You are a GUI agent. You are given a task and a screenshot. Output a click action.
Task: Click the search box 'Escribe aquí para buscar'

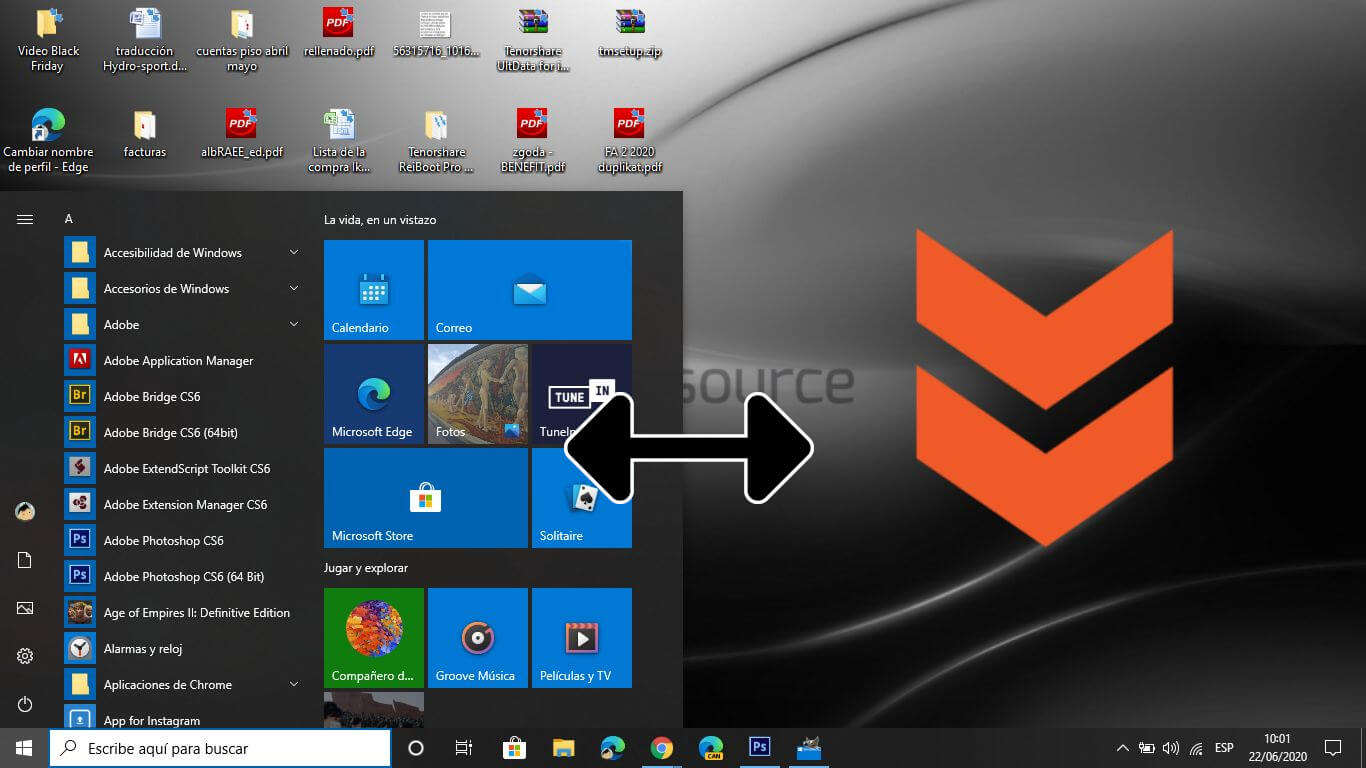[x=220, y=748]
